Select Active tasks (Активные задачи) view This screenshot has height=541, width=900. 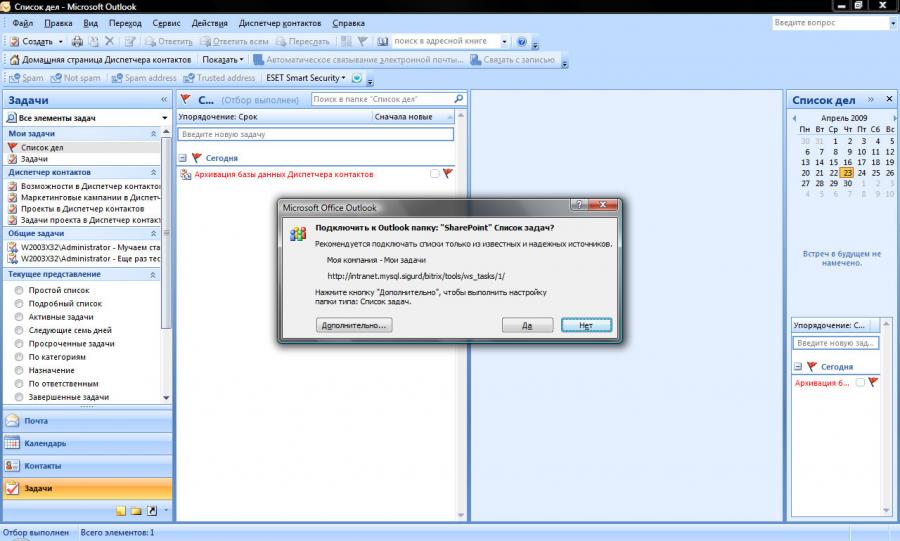19,317
